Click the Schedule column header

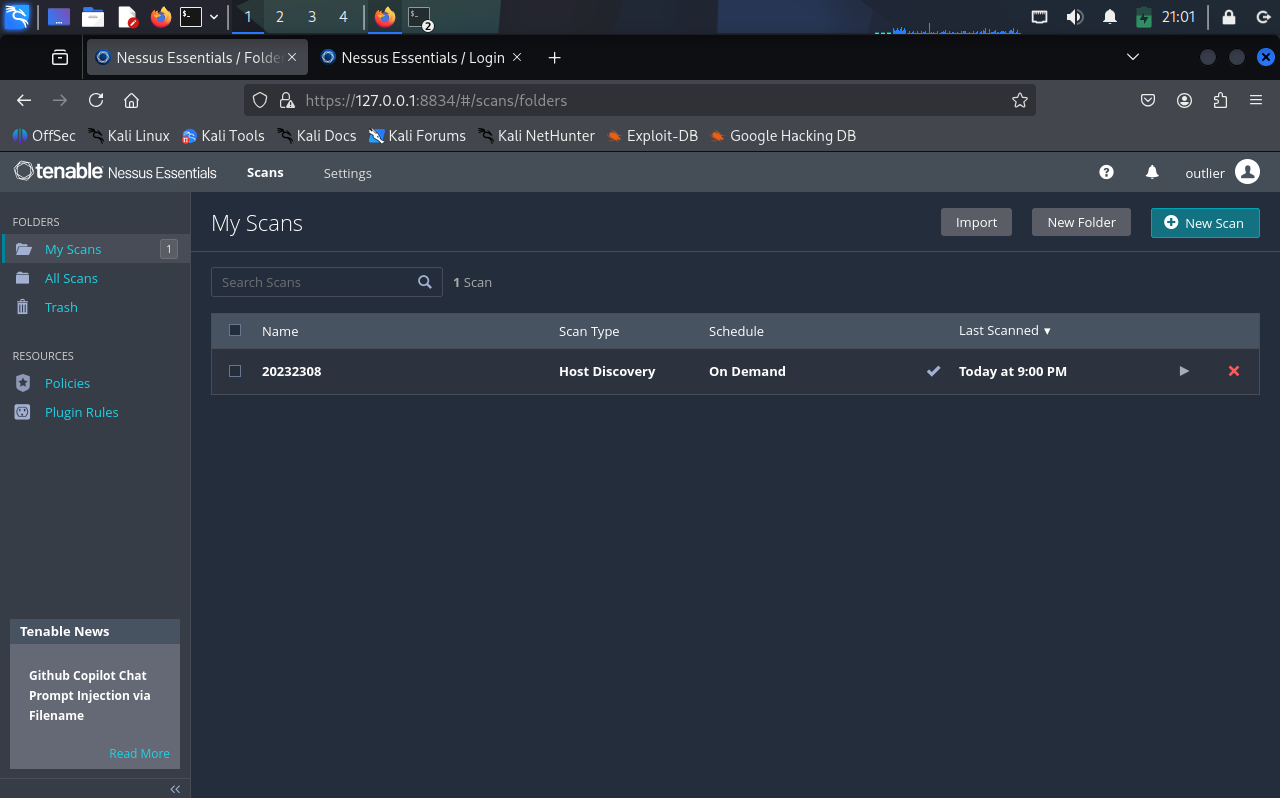tap(736, 331)
